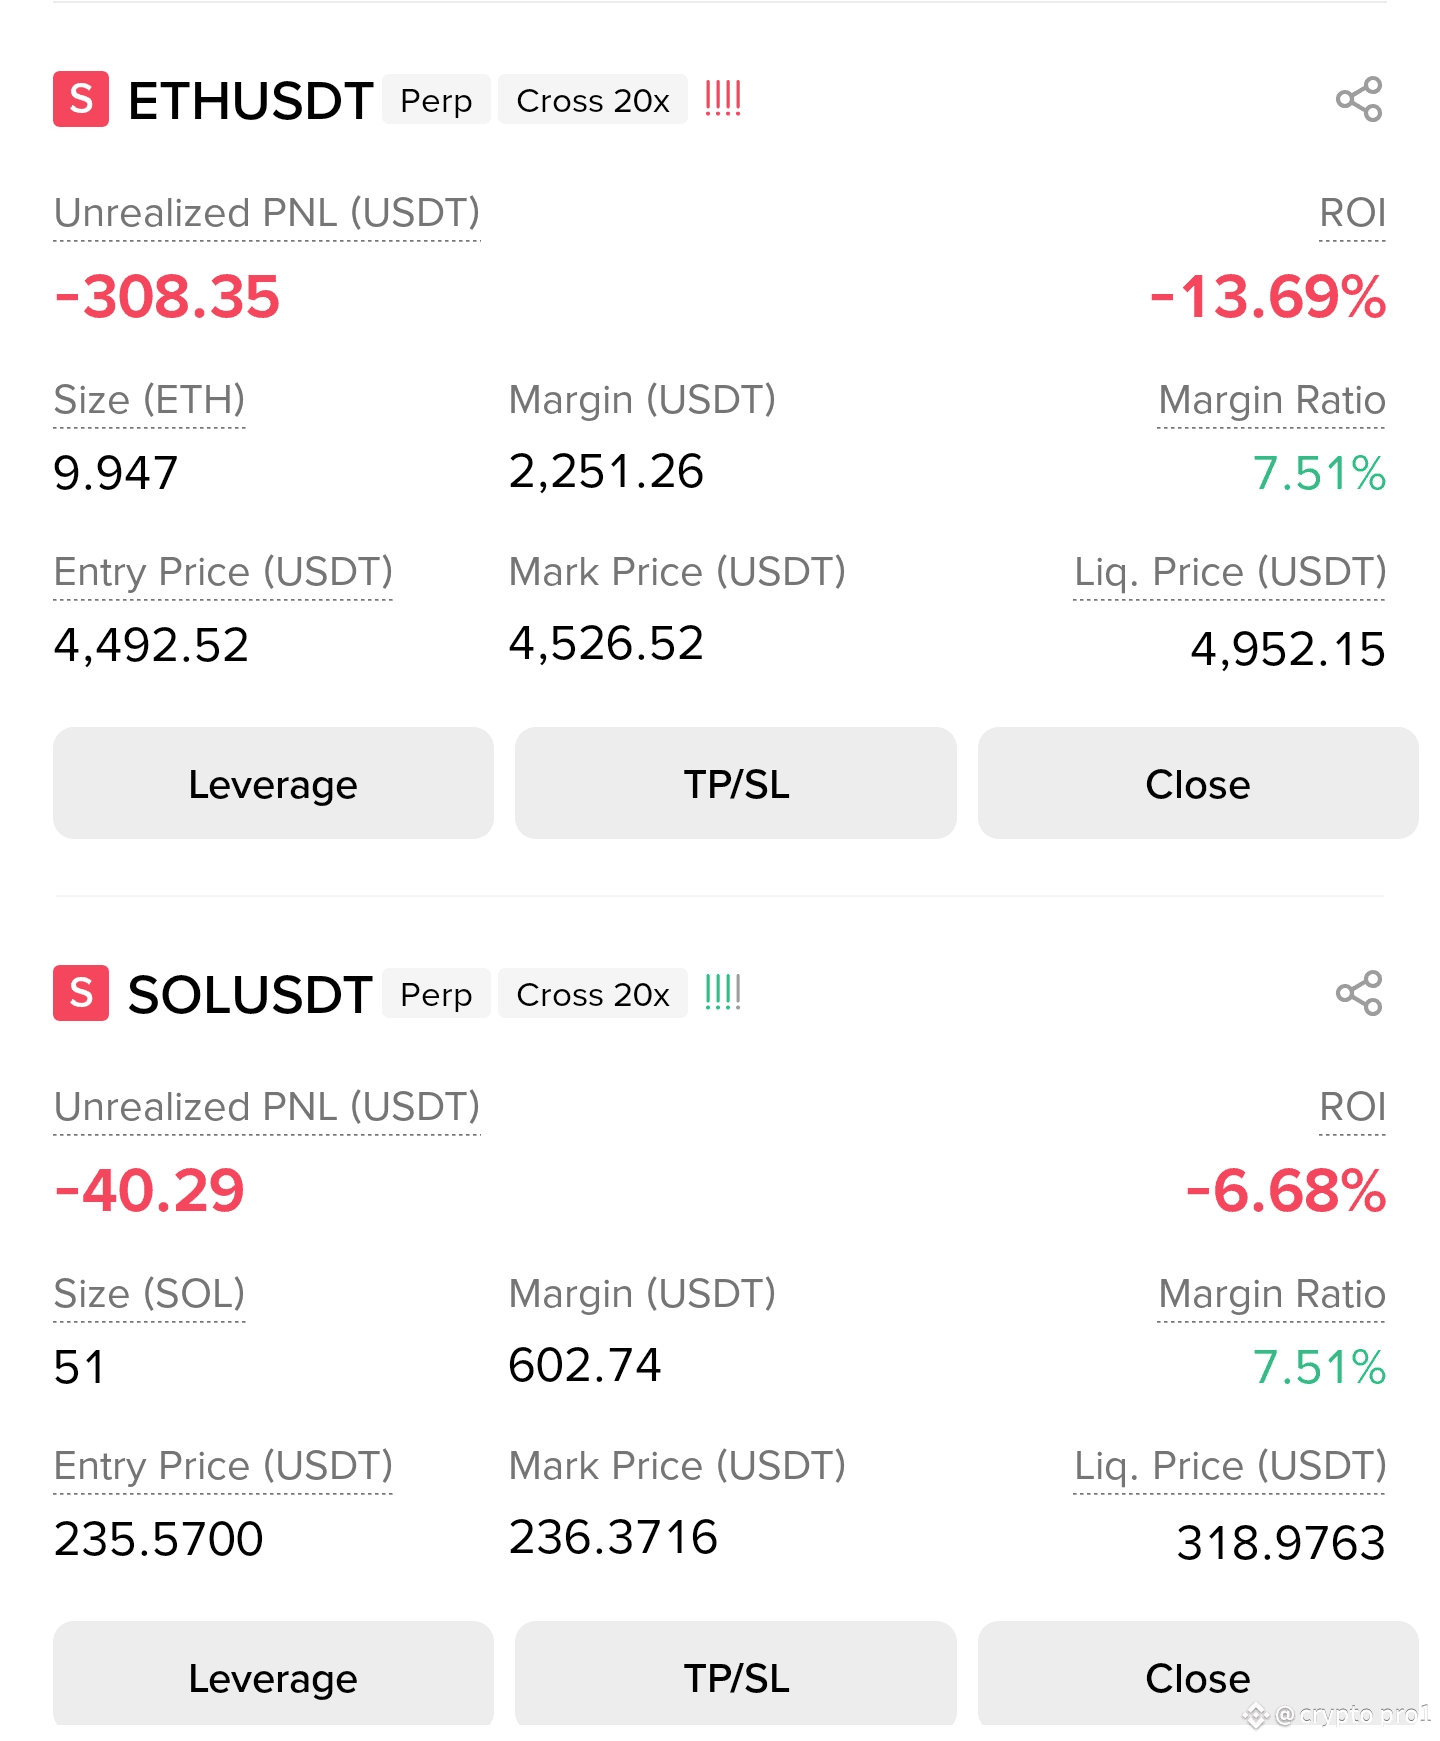The height and width of the screenshot is (1741, 1440).
Task: Tap the ROI label on SOLUSDT
Action: (x=1352, y=1107)
